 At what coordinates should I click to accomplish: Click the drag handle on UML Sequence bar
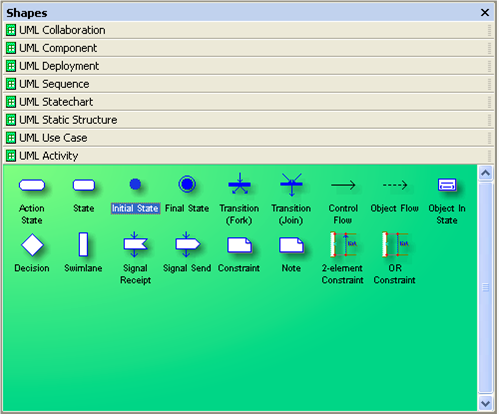[489, 84]
